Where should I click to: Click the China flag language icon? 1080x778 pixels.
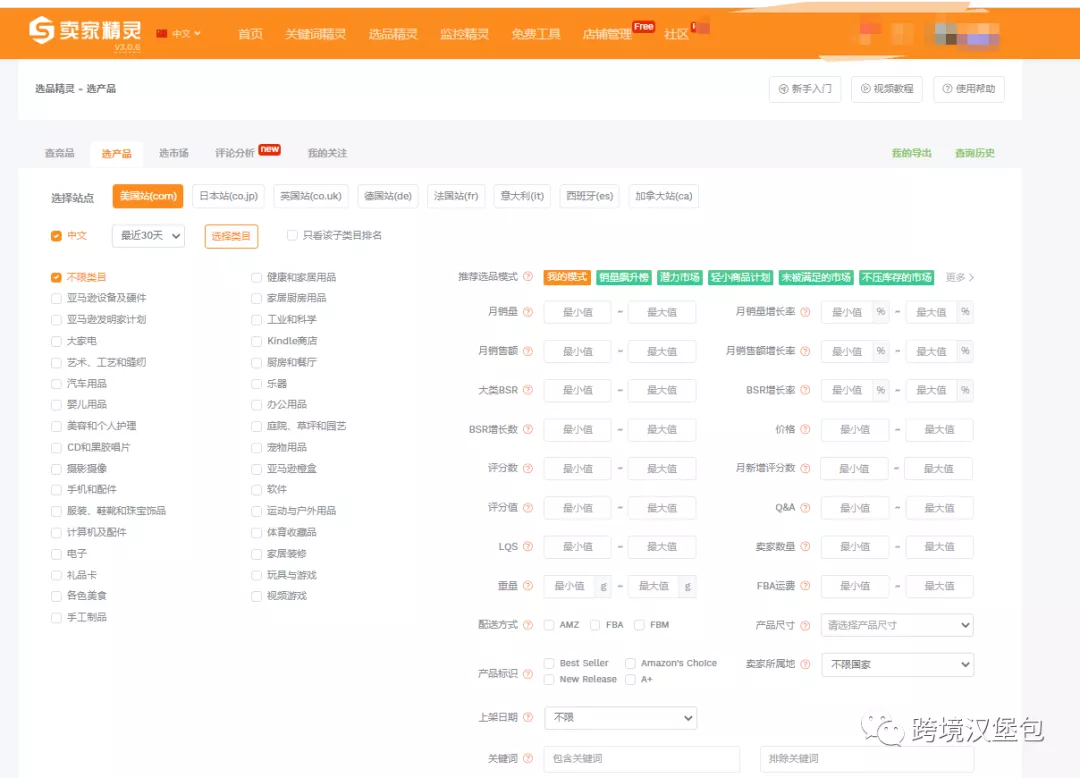click(x=161, y=33)
